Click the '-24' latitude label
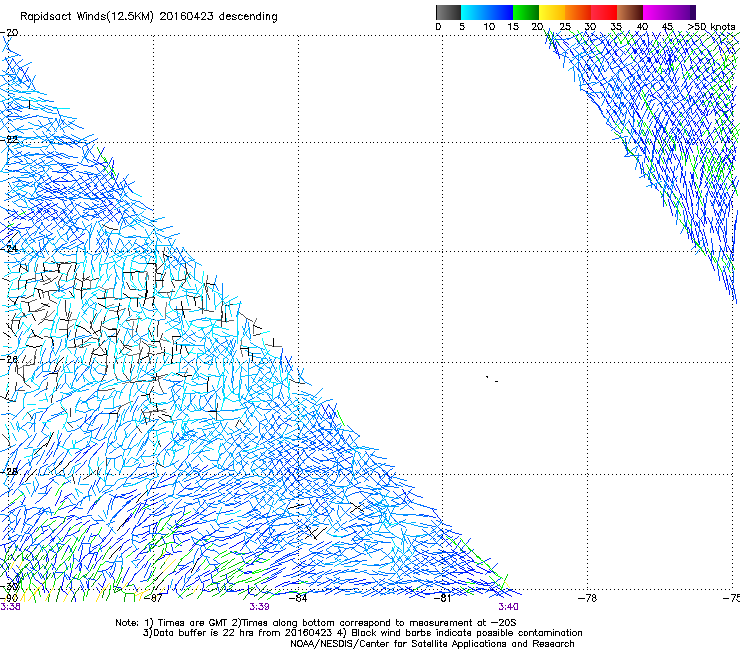This screenshot has width=740, height=650. click(9, 248)
